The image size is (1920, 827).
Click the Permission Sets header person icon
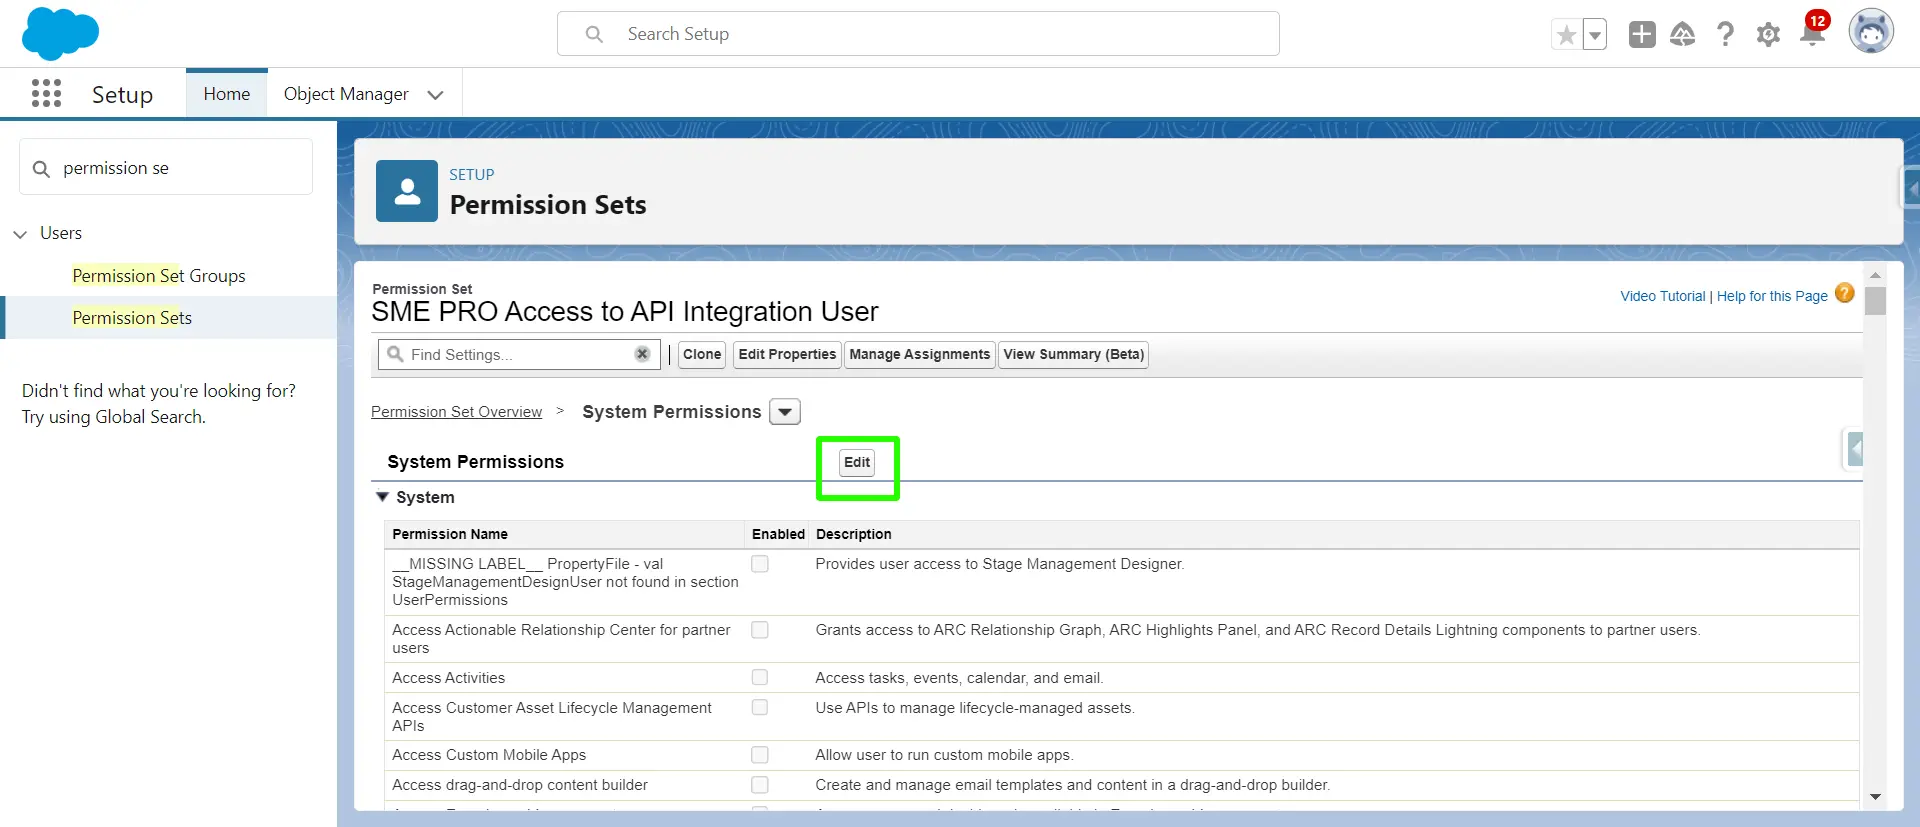(x=406, y=191)
